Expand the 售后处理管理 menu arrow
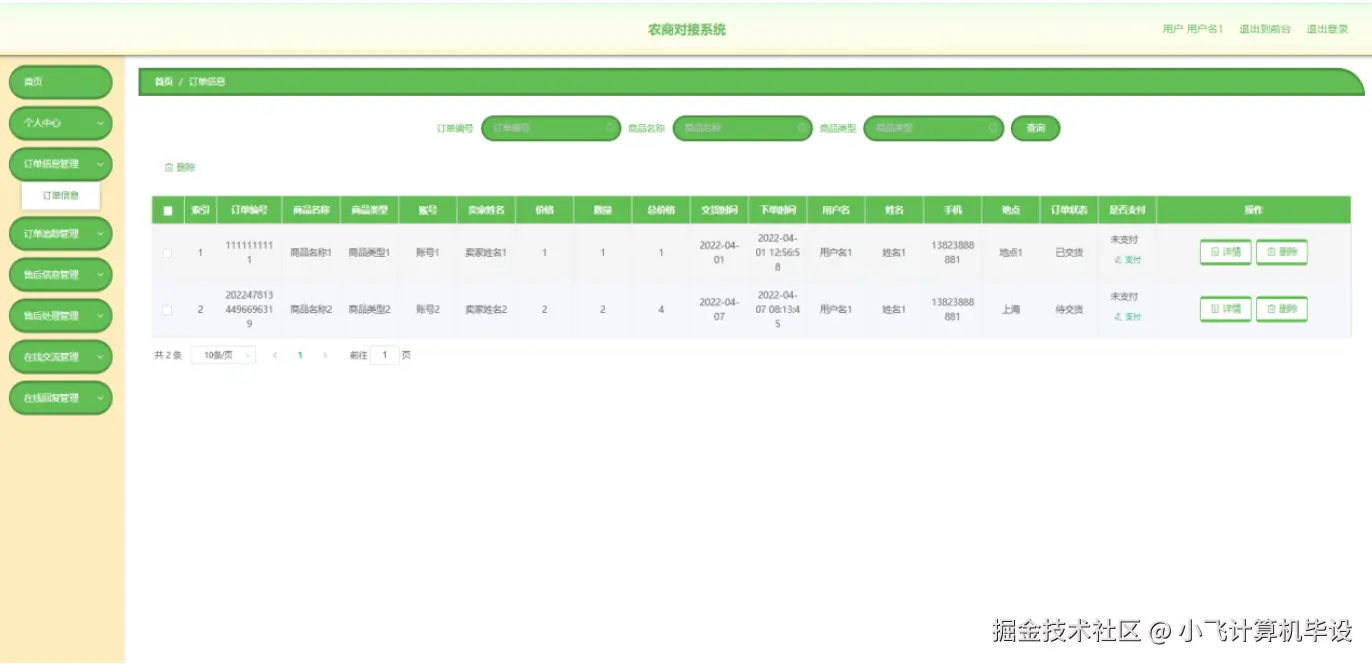The image size is (1372, 664). [x=100, y=316]
